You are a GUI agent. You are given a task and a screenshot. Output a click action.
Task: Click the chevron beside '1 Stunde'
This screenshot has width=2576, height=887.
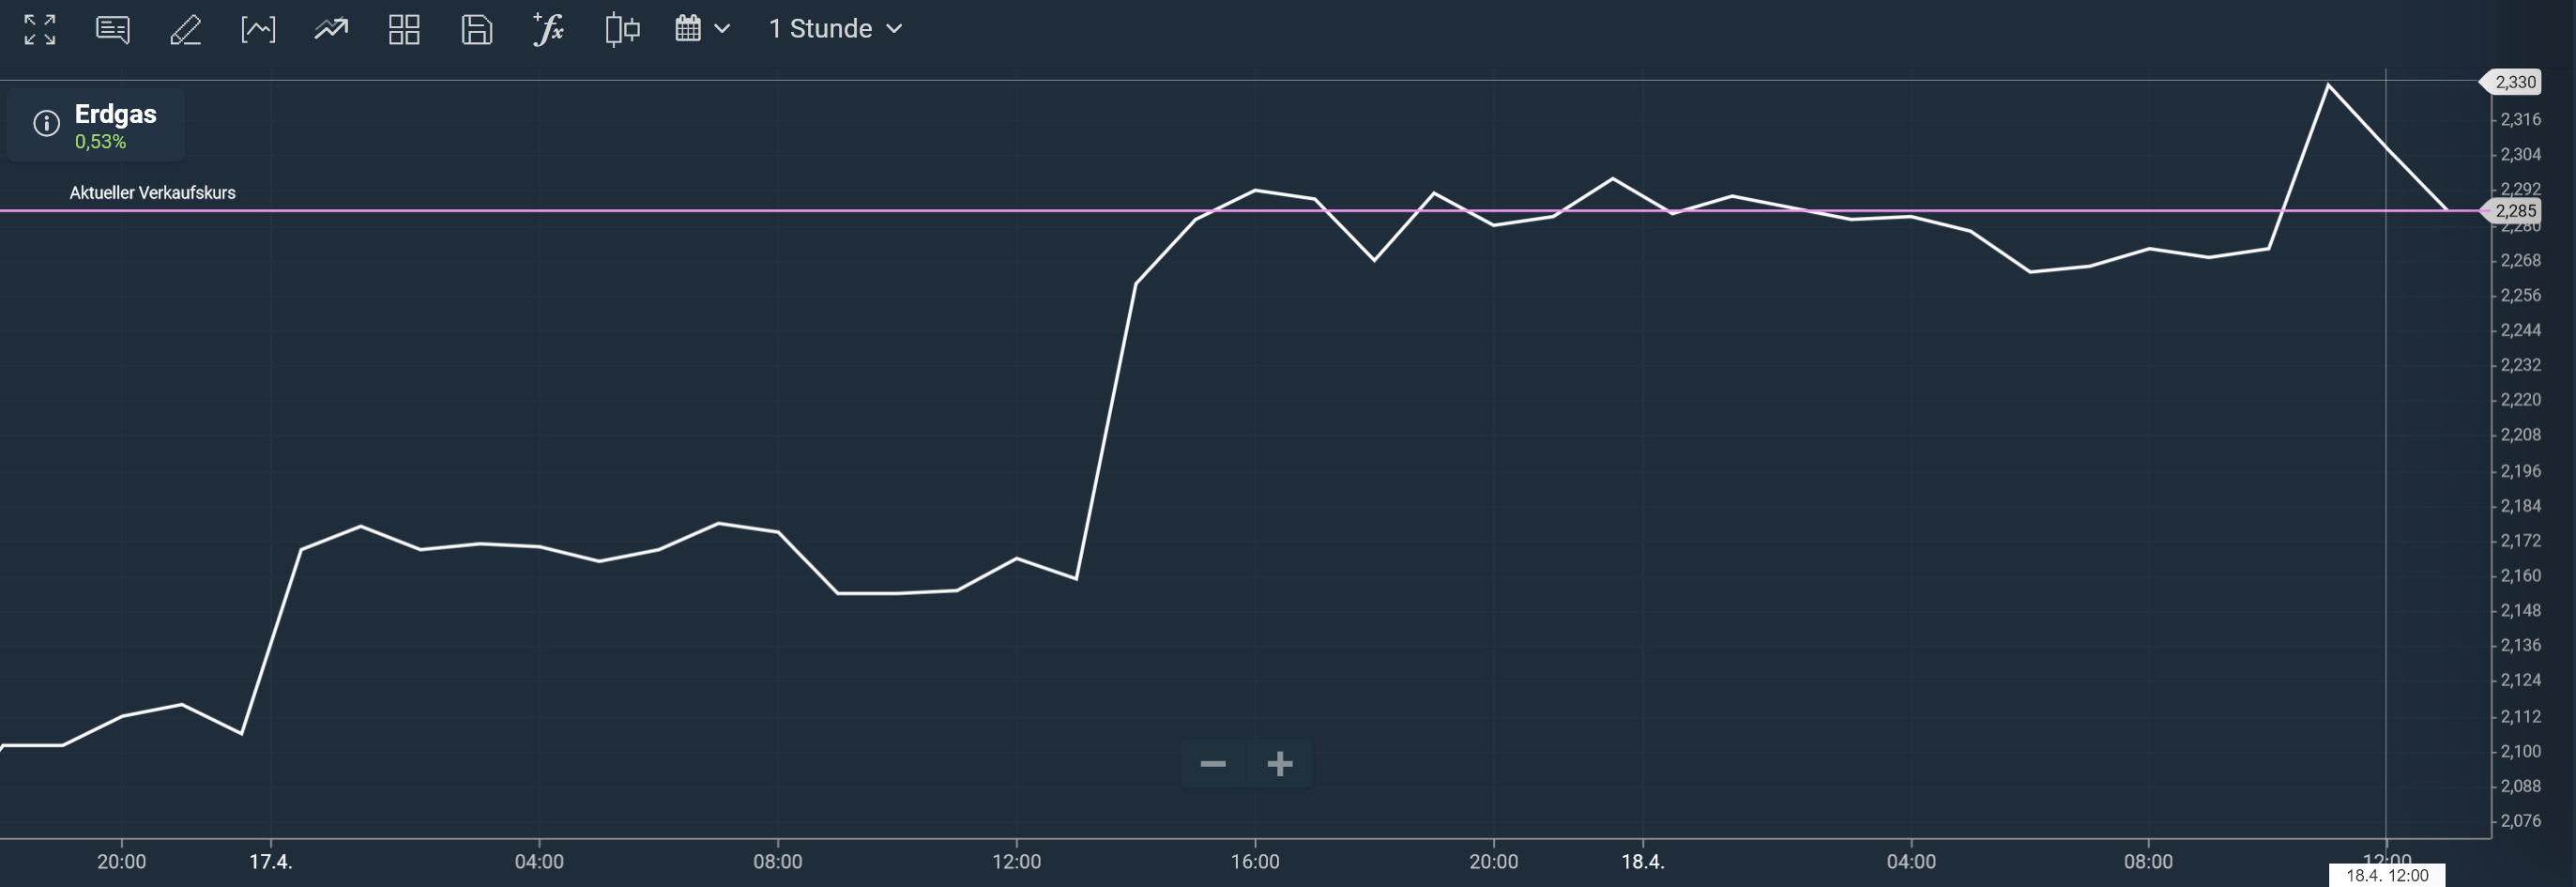point(895,29)
